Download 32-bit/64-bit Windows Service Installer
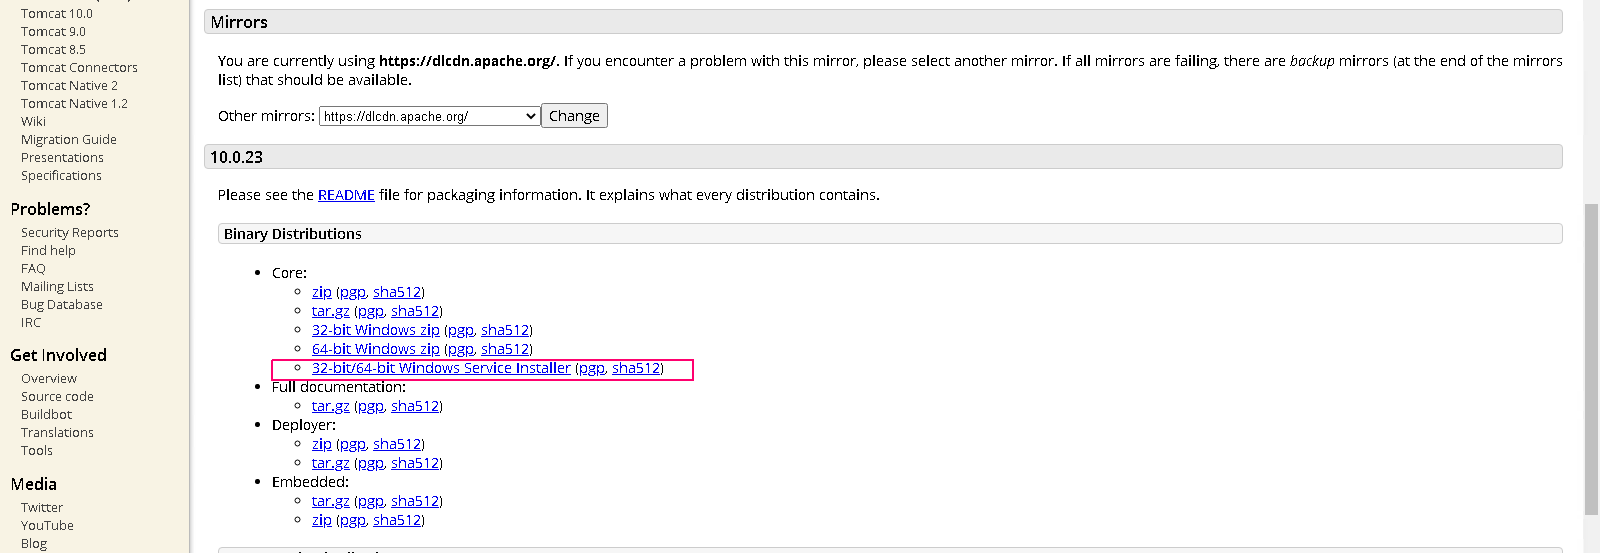Screen dimensions: 1600x553 click(441, 368)
